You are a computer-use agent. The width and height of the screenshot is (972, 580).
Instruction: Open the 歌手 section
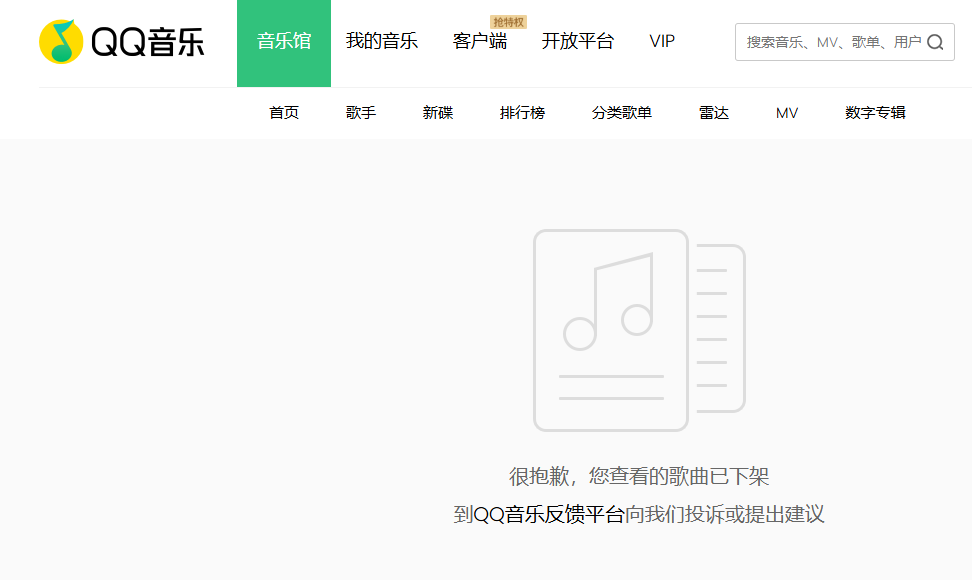coord(361,113)
